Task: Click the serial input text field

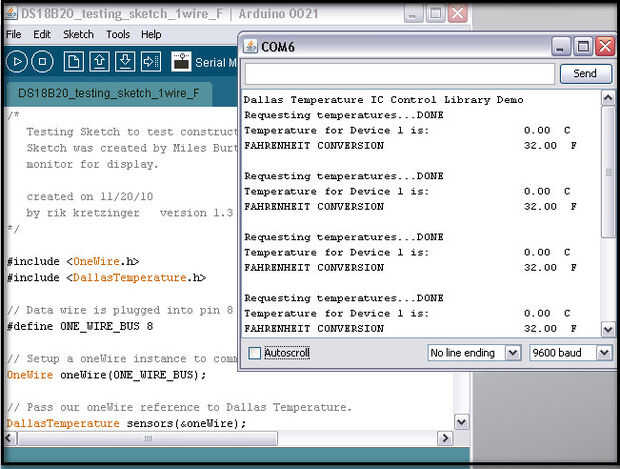Action: [x=399, y=74]
